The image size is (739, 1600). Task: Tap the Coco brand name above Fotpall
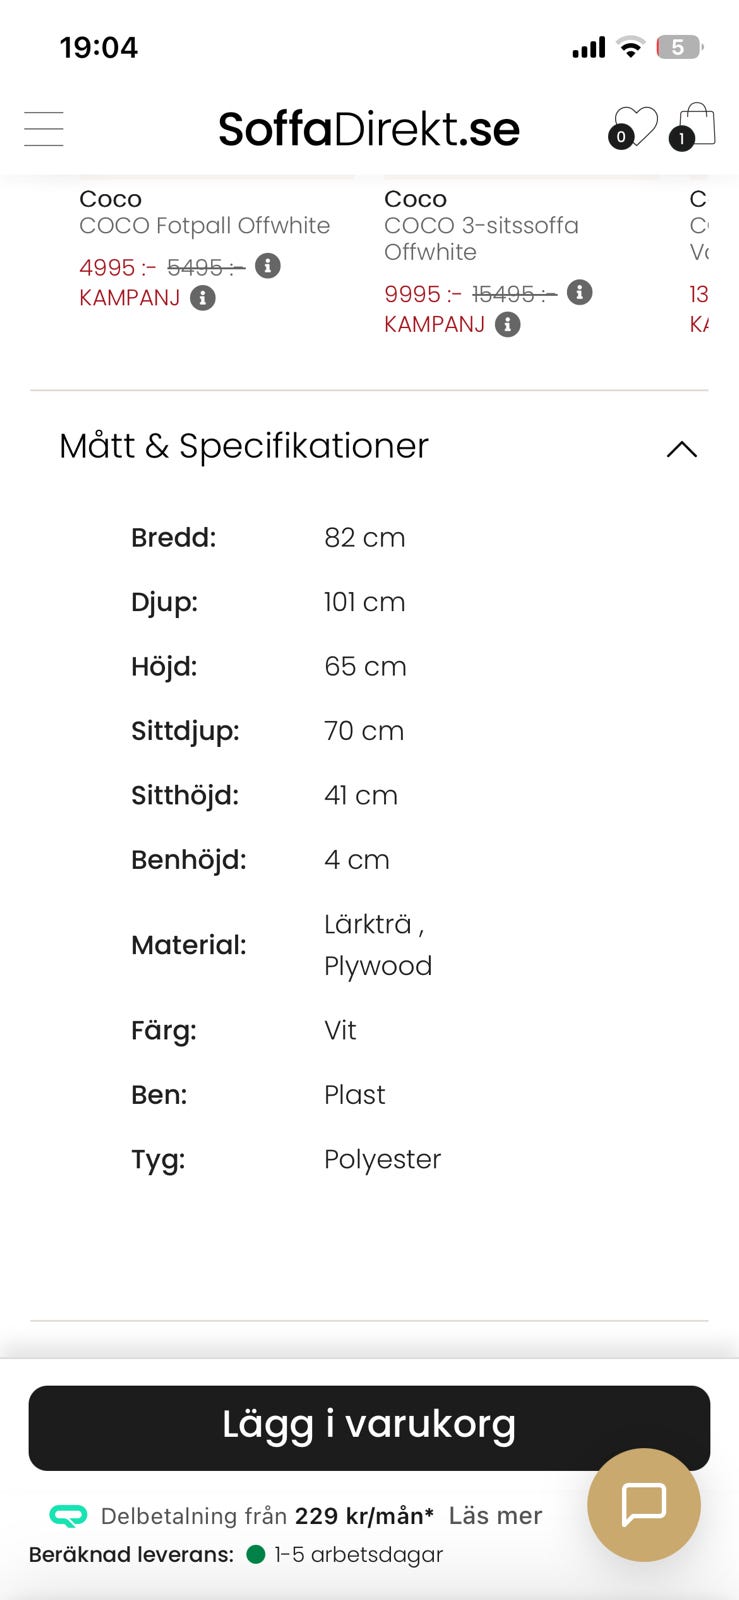111,199
